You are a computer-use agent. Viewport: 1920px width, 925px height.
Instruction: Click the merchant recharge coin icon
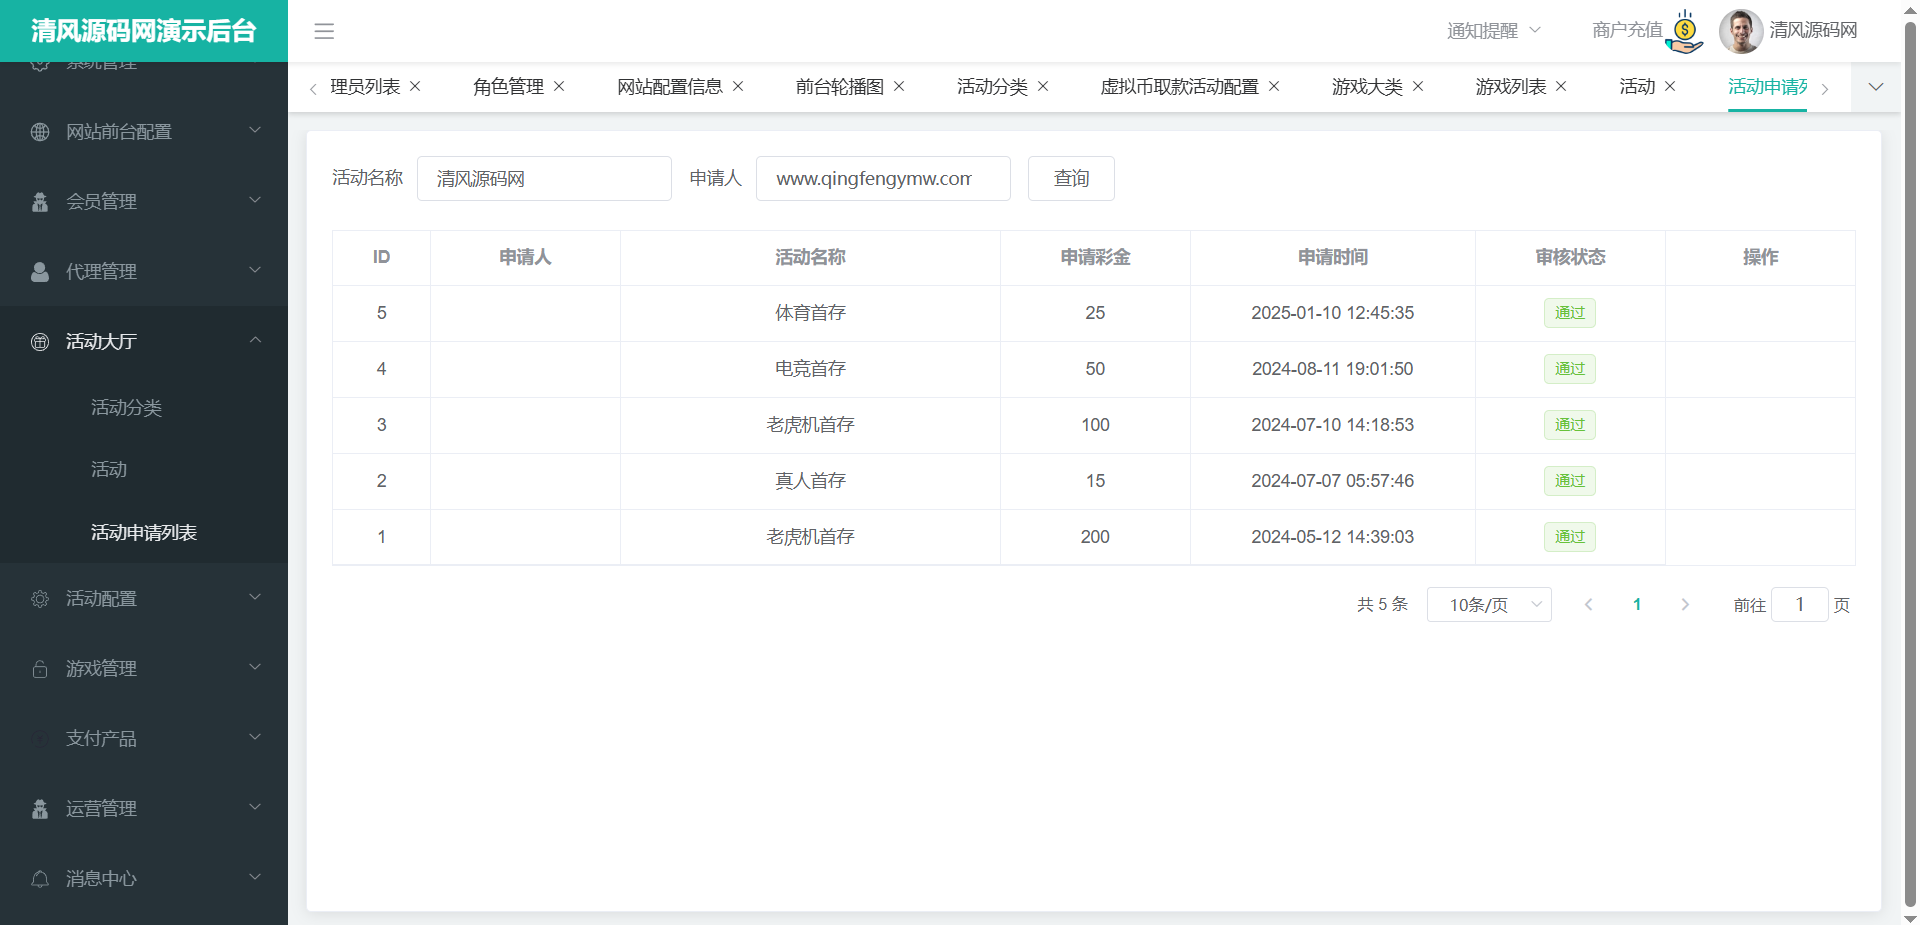(x=1685, y=32)
